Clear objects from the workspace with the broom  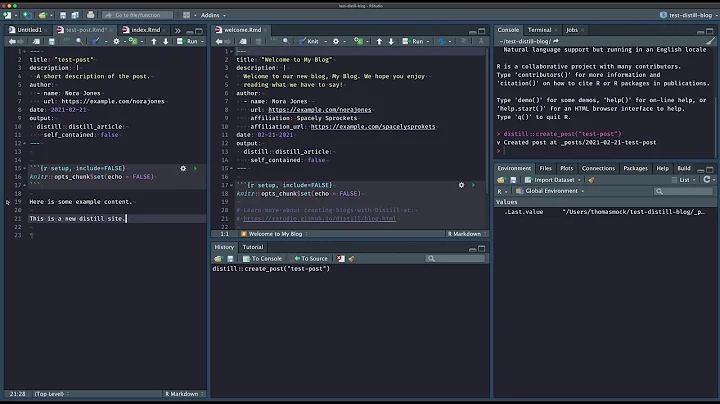pos(591,180)
